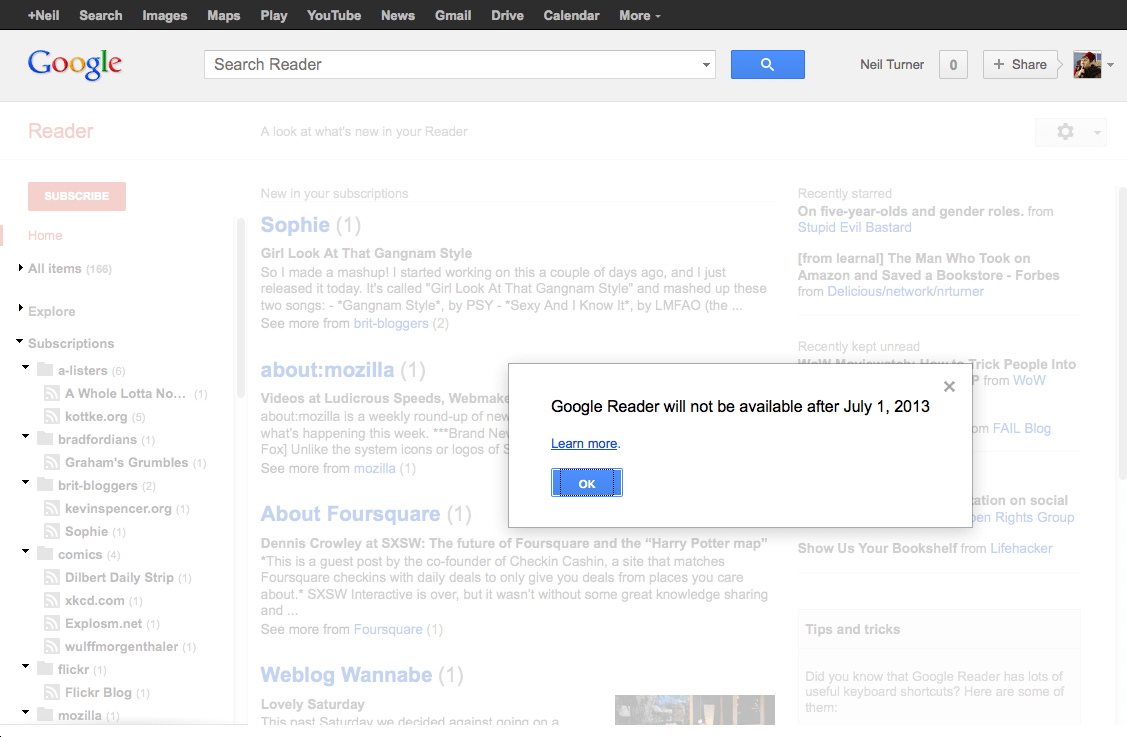The width and height of the screenshot is (1127, 737).
Task: Click the blue search magnifier button
Action: point(767,64)
